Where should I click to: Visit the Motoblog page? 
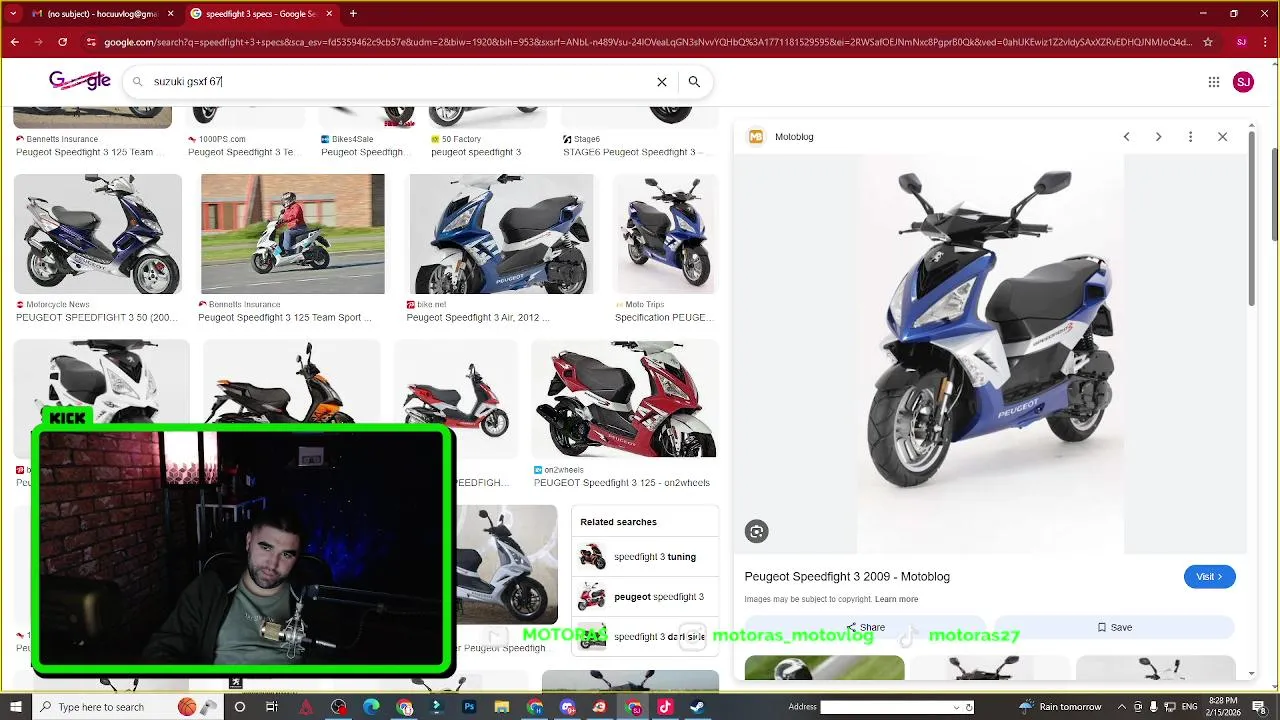tap(1209, 577)
